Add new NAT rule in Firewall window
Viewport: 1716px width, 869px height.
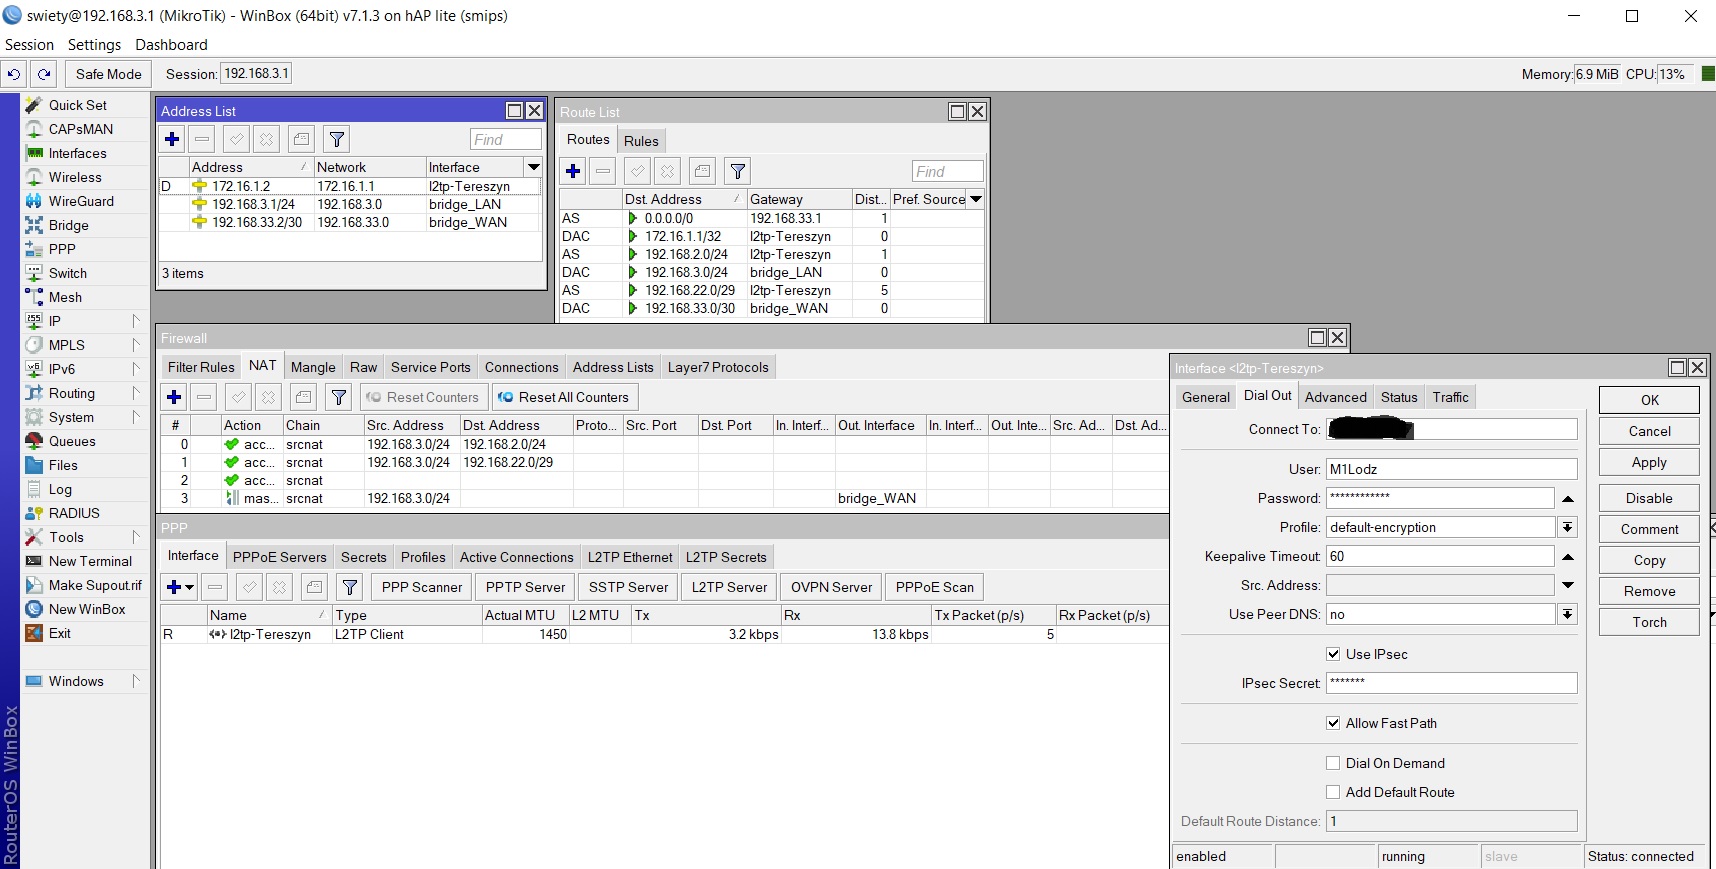pyautogui.click(x=174, y=397)
